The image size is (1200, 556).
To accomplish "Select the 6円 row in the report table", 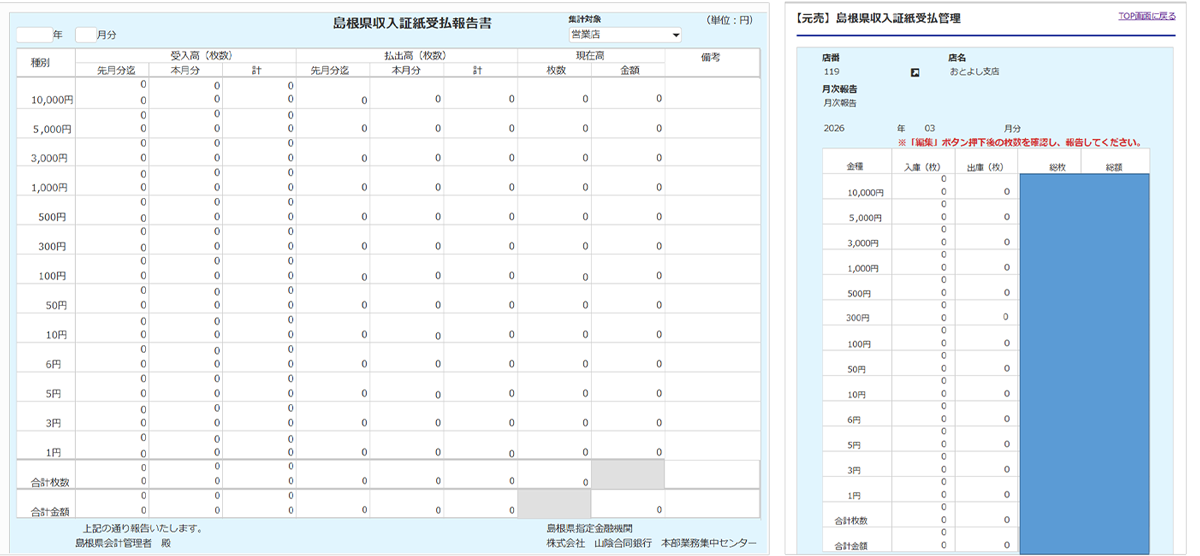I will point(389,357).
